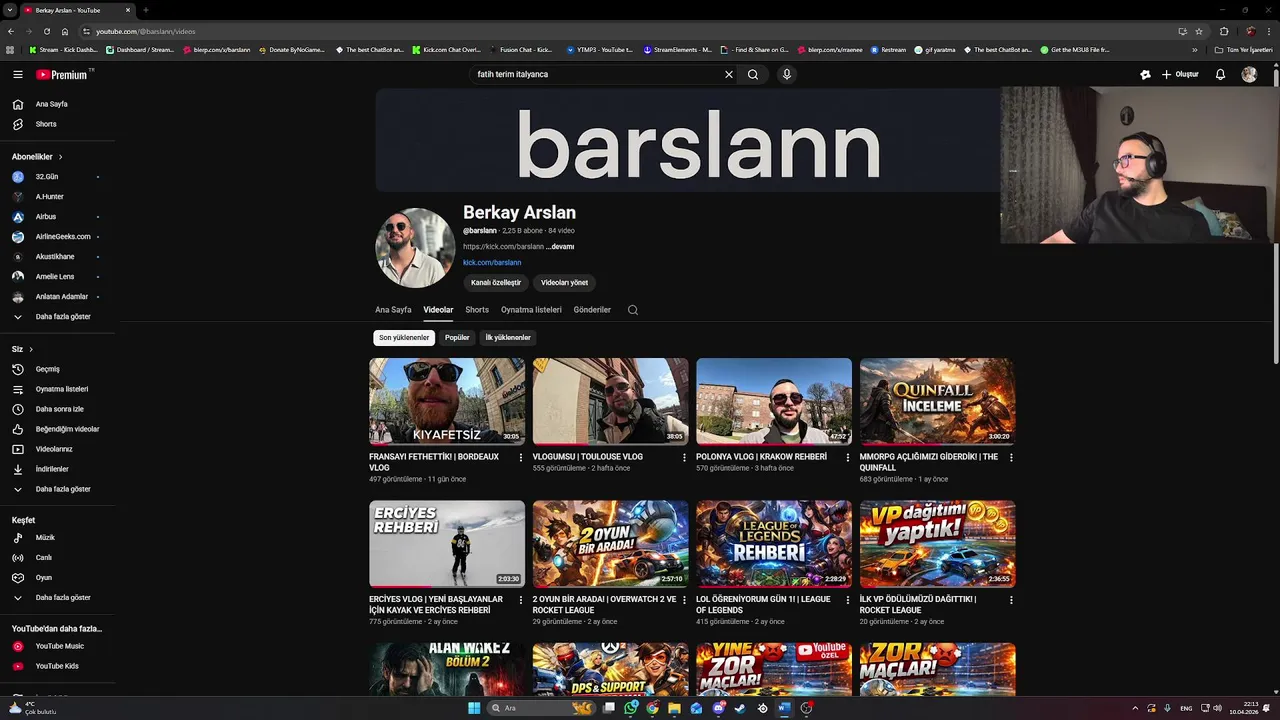Reload the page in browser
The image size is (1280, 720).
[47, 31]
